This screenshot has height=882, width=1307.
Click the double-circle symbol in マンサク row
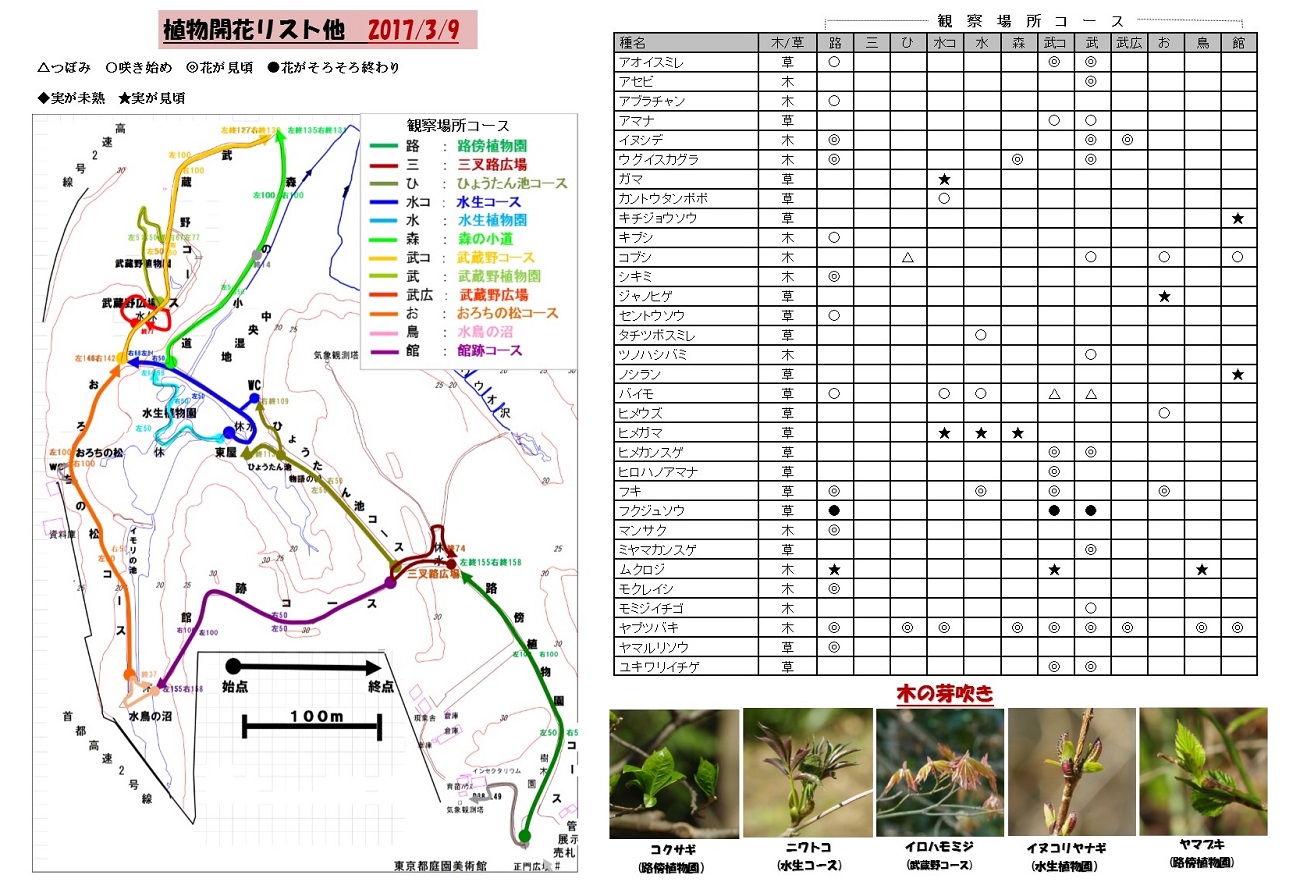pos(834,530)
